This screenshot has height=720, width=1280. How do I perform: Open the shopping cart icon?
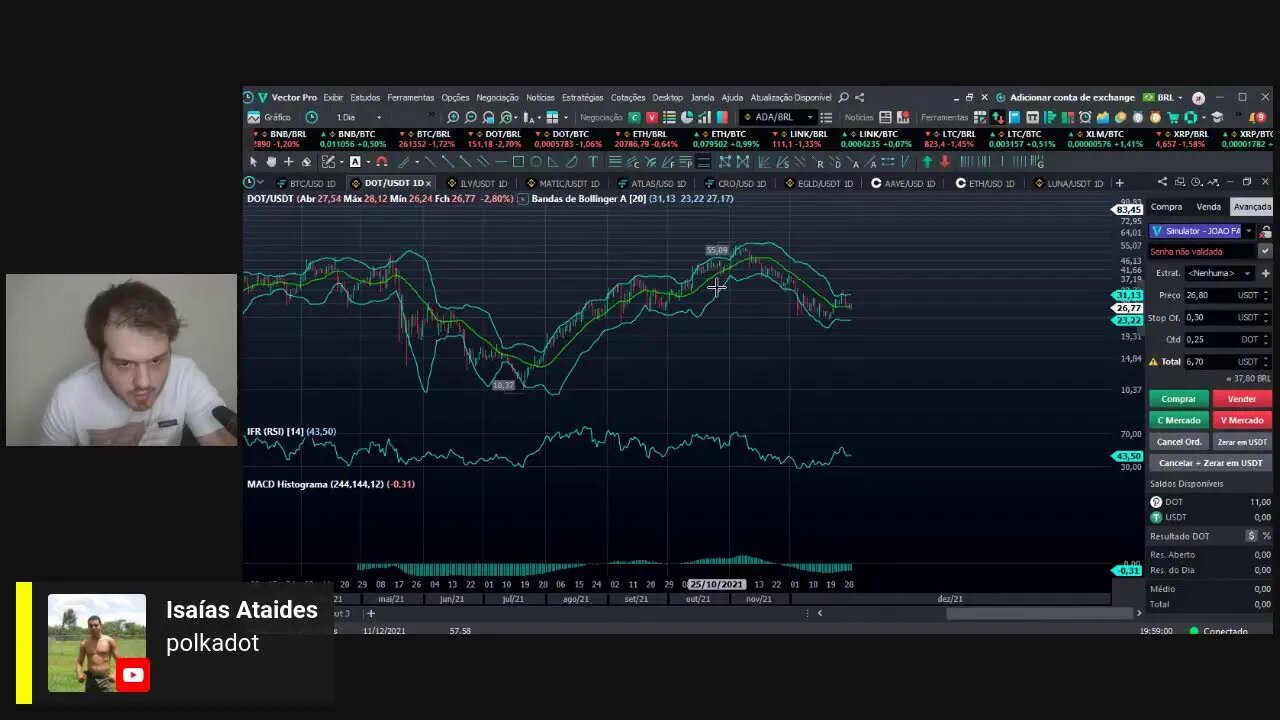(1173, 117)
